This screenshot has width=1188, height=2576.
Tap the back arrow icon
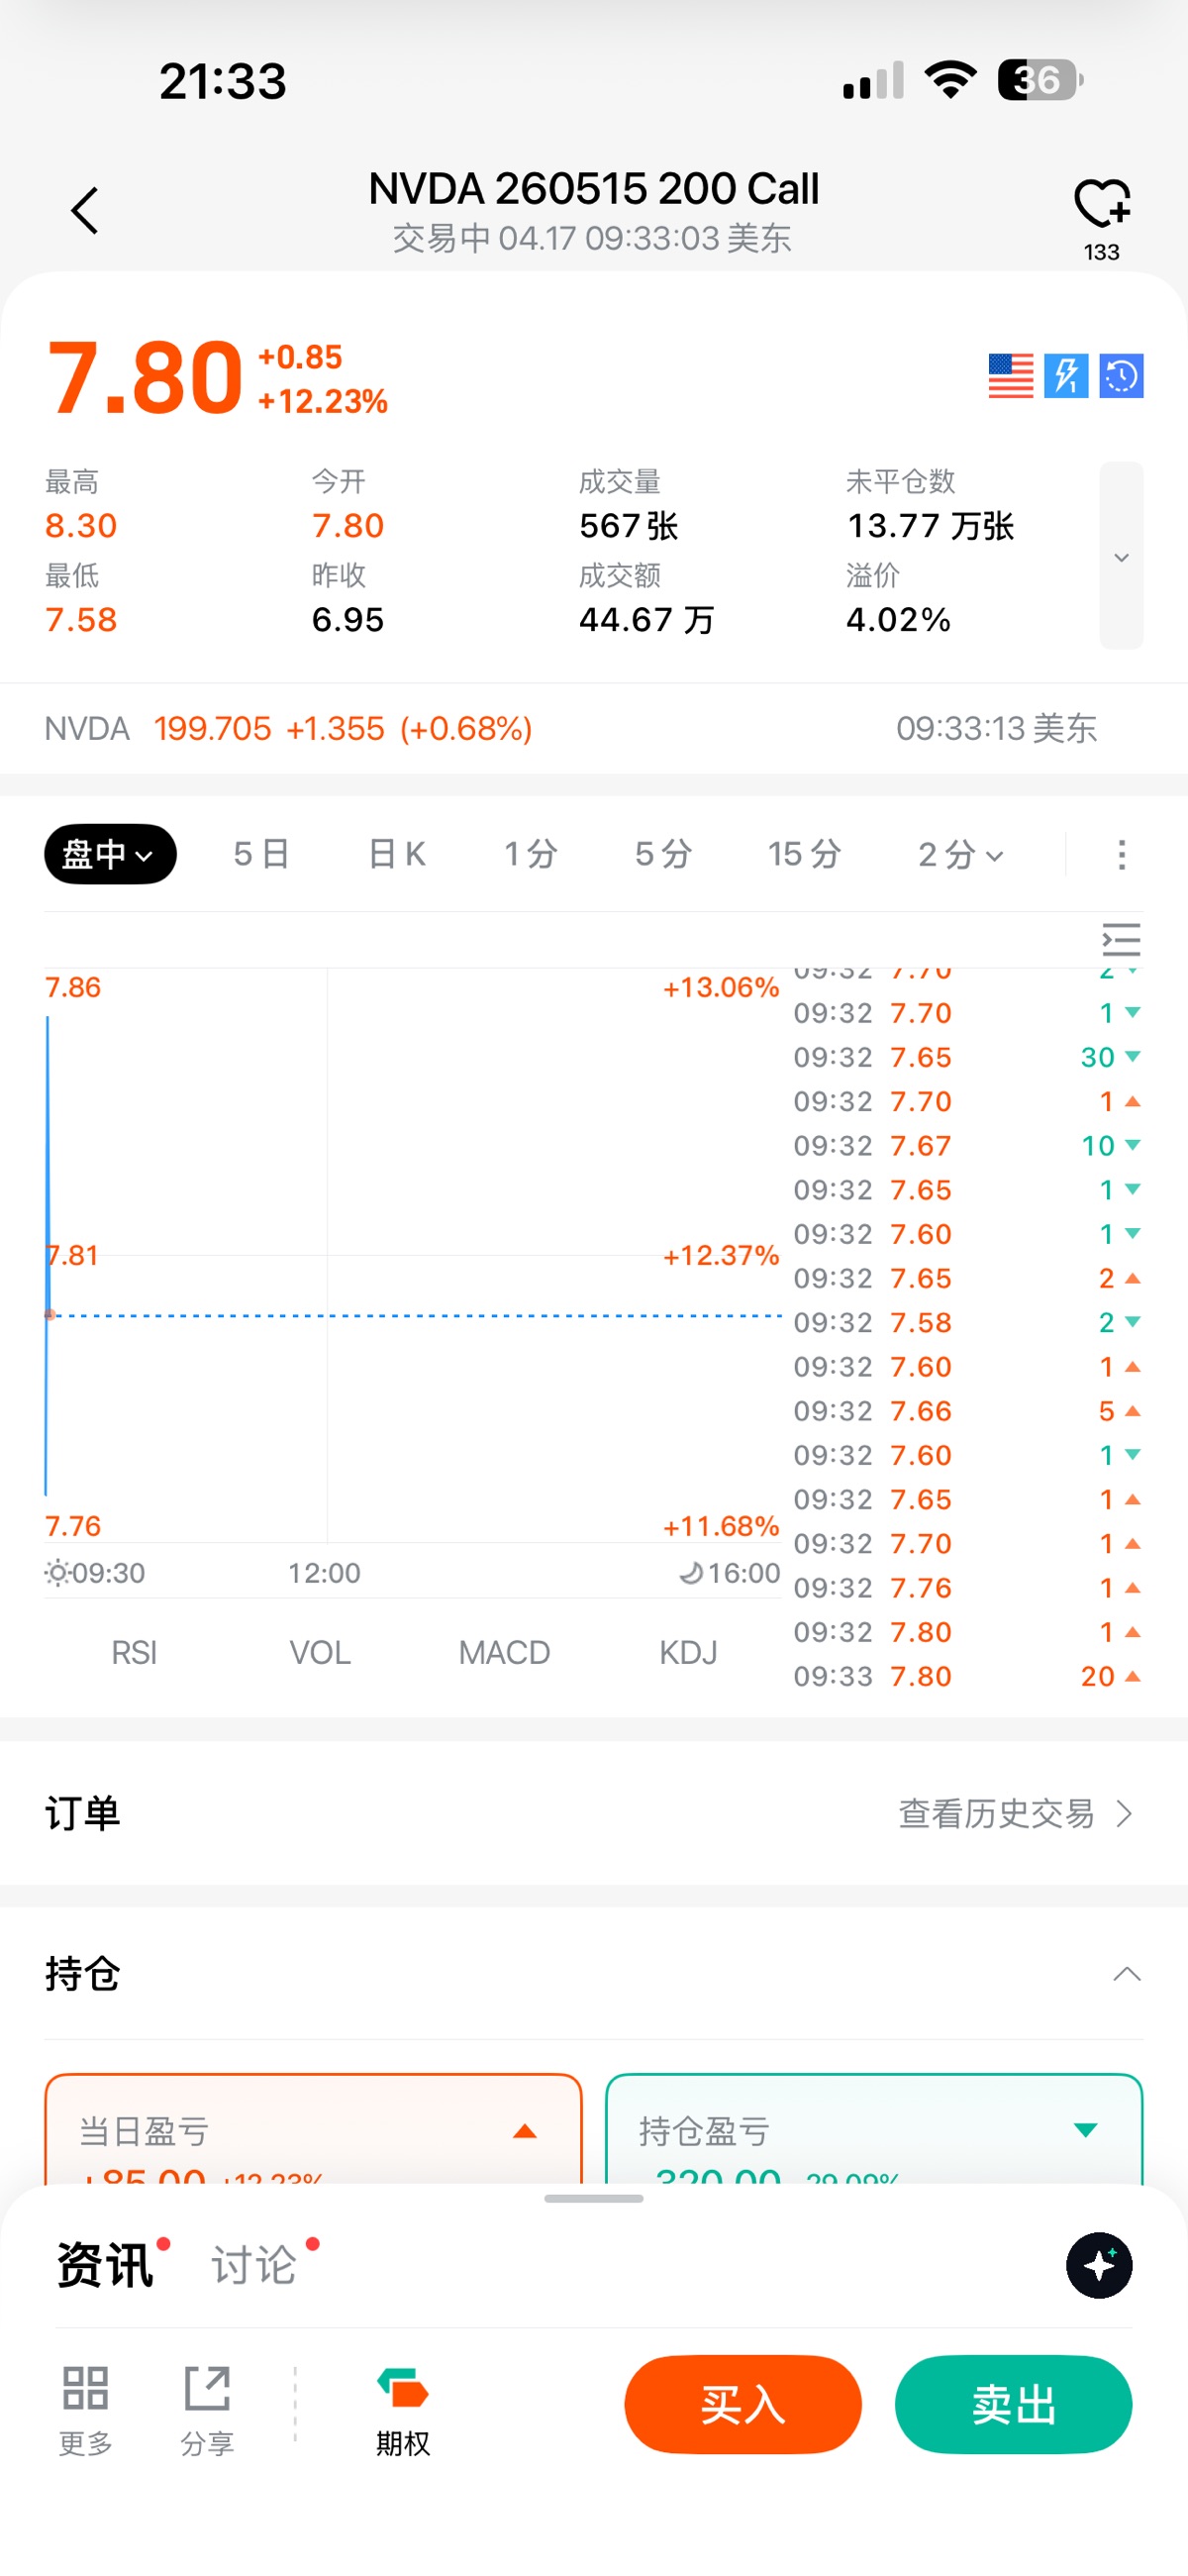[85, 211]
